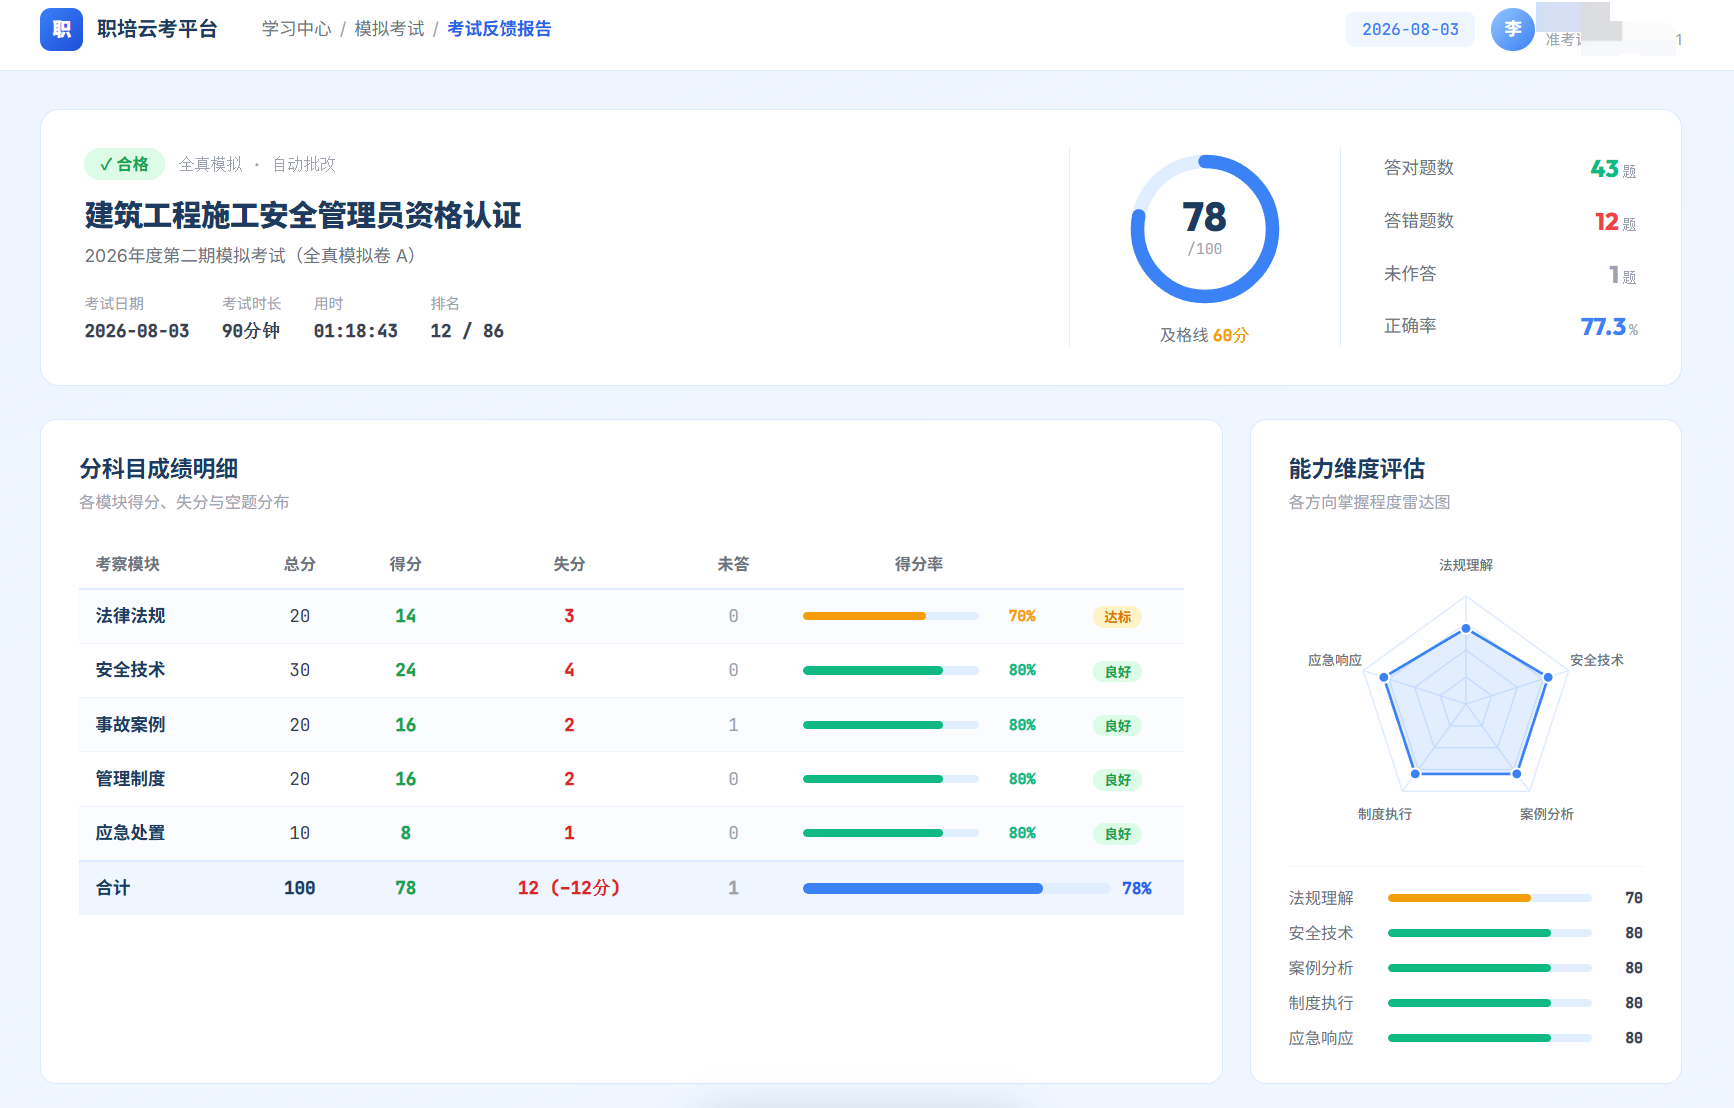This screenshot has width=1734, height=1108.
Task: Open the 学习中心 breadcrumb
Action: click(296, 29)
